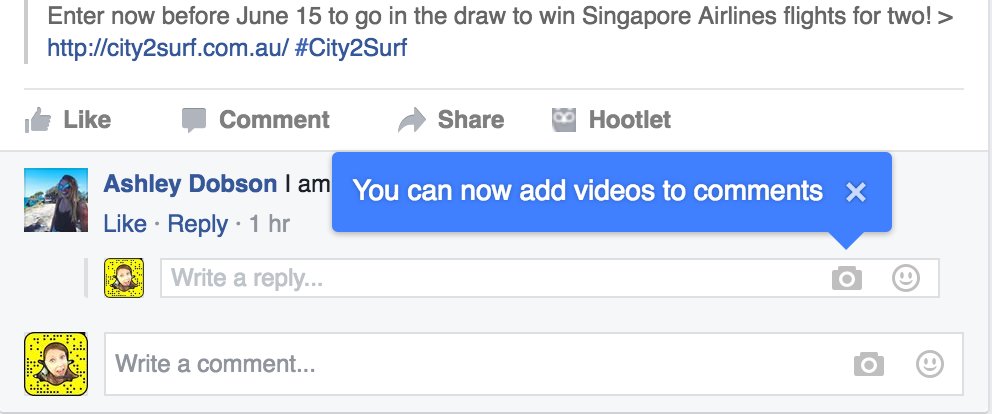Click the Share arrow icon

[412, 120]
